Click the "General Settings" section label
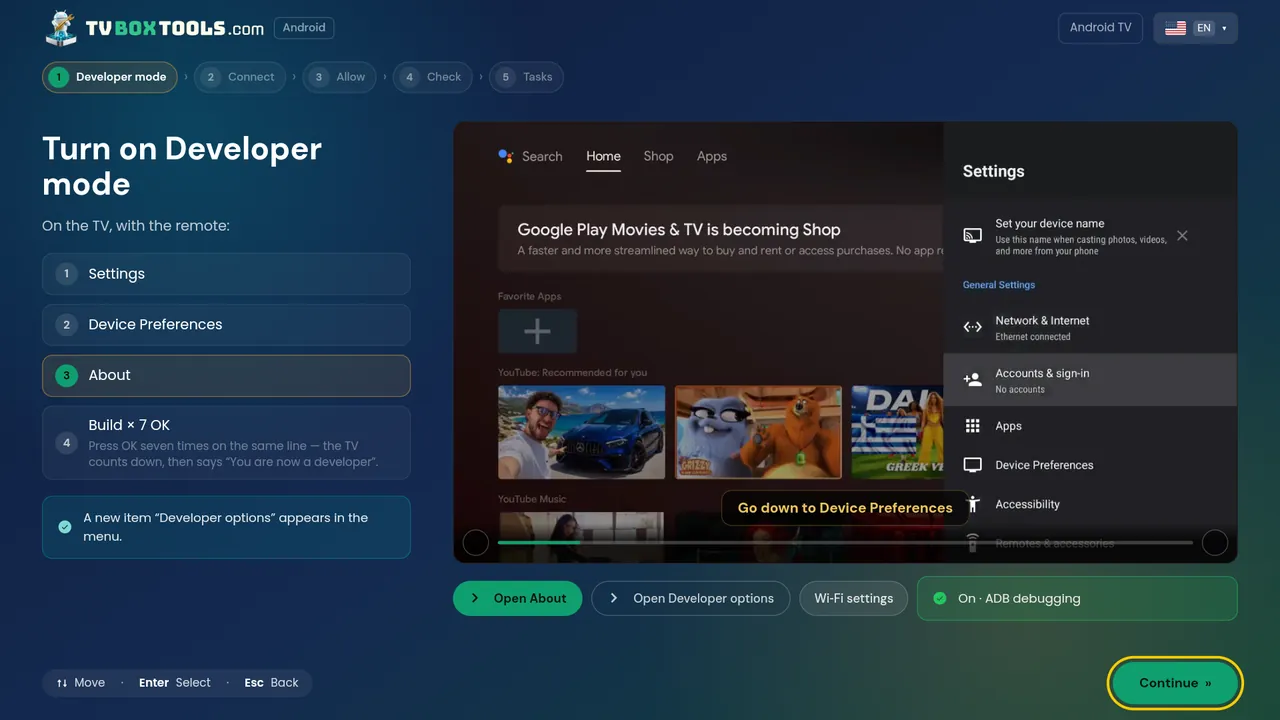 [x=999, y=285]
